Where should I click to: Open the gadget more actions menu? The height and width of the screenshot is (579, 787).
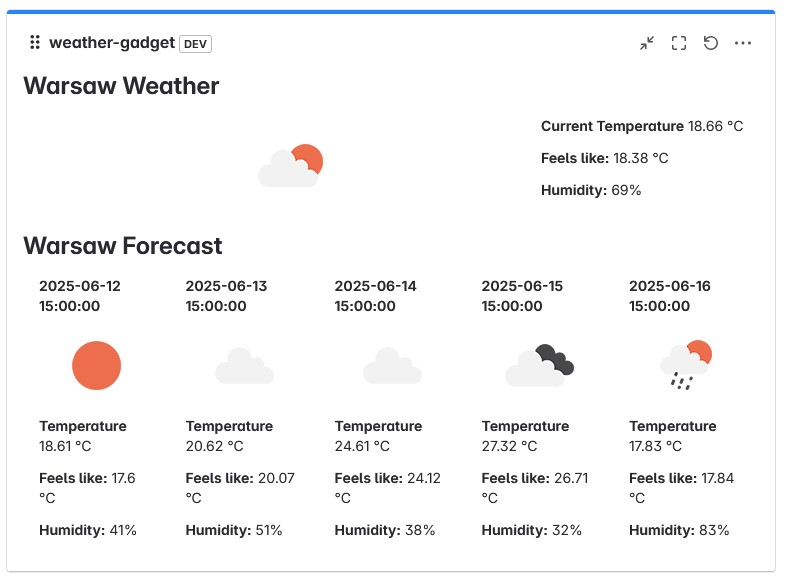click(743, 43)
